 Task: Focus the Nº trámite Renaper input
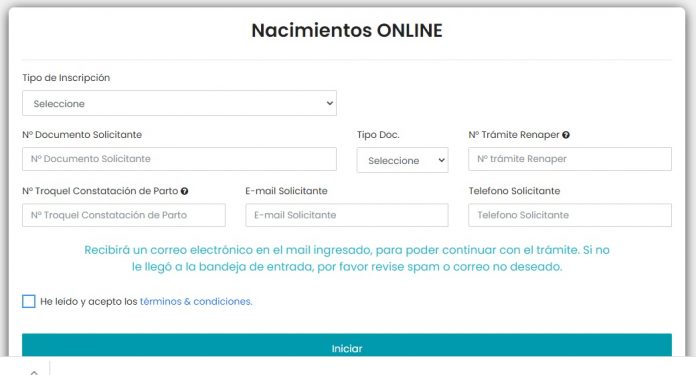click(570, 159)
